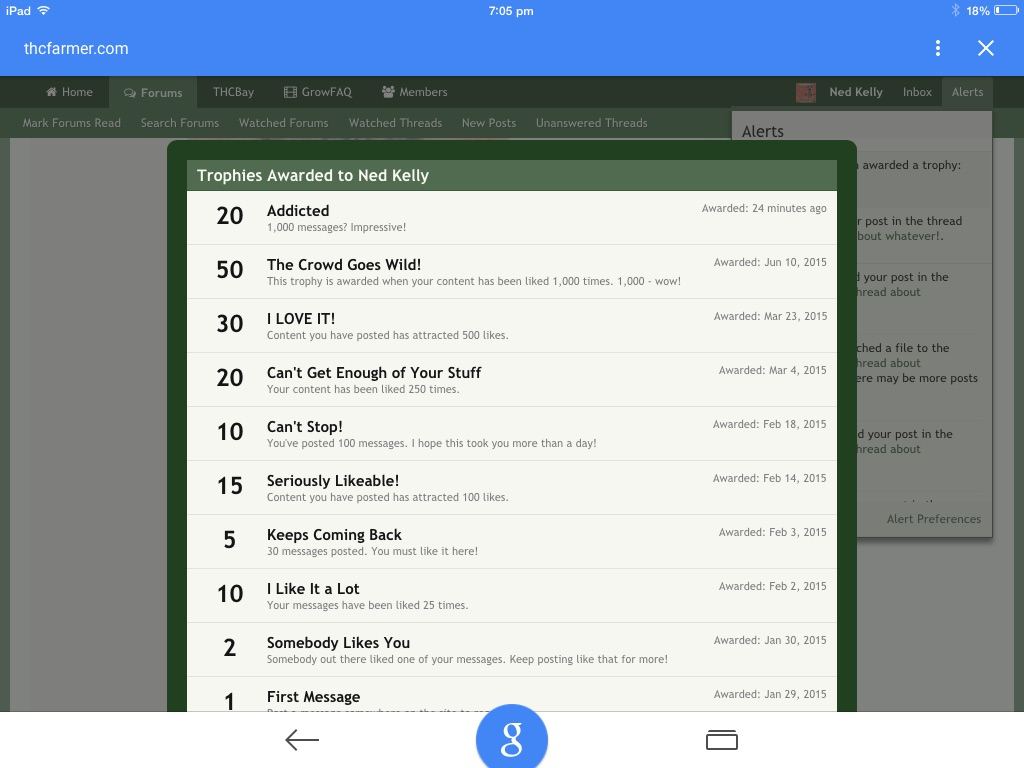The image size is (1024, 768).
Task: Open Alert Preferences link
Action: [934, 519]
